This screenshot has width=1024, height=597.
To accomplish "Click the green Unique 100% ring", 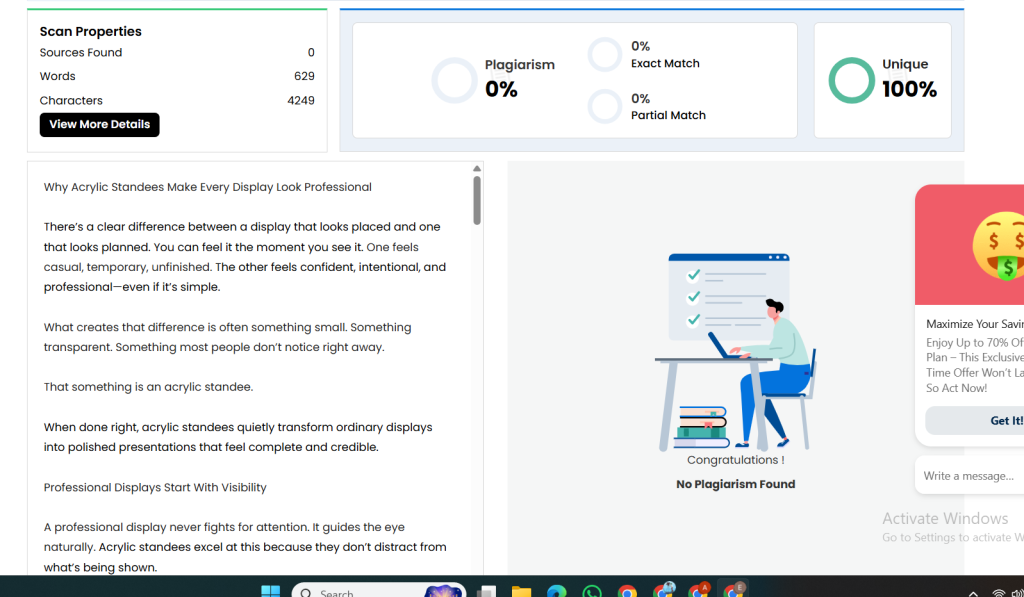I will 851,81.
